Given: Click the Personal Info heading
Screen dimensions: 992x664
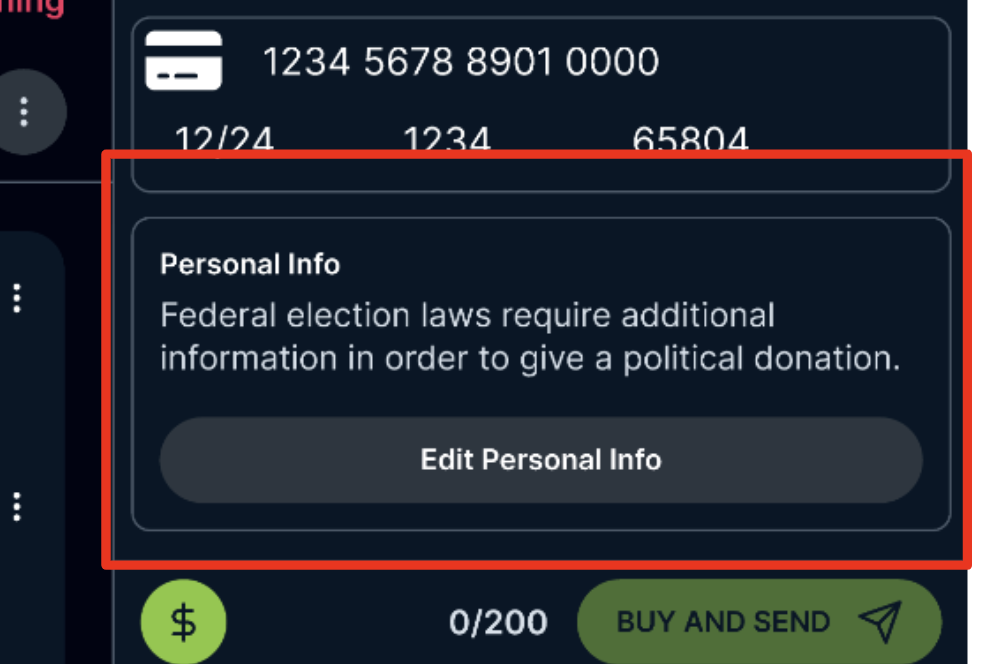Looking at the screenshot, I should click(250, 264).
